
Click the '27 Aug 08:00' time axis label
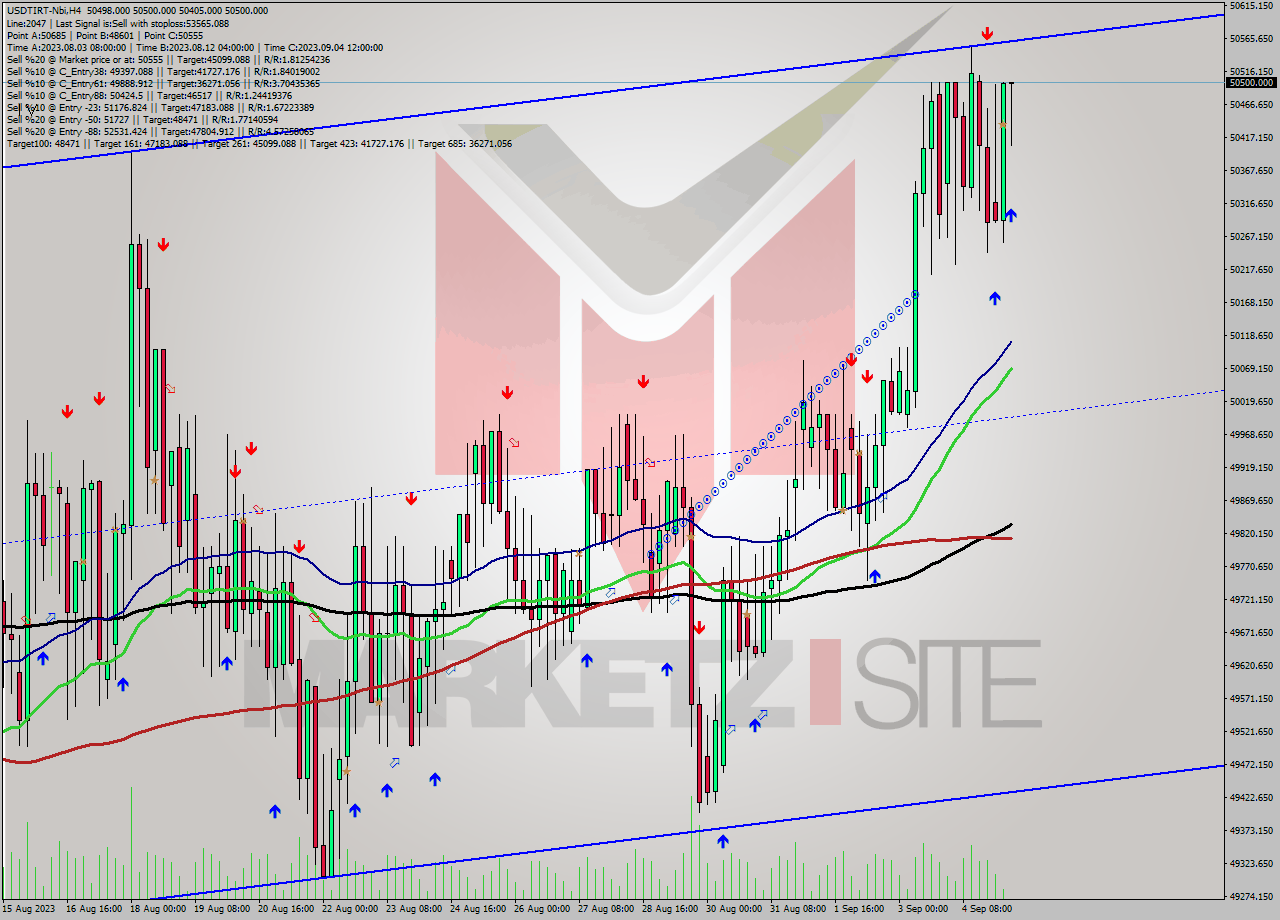click(x=605, y=909)
